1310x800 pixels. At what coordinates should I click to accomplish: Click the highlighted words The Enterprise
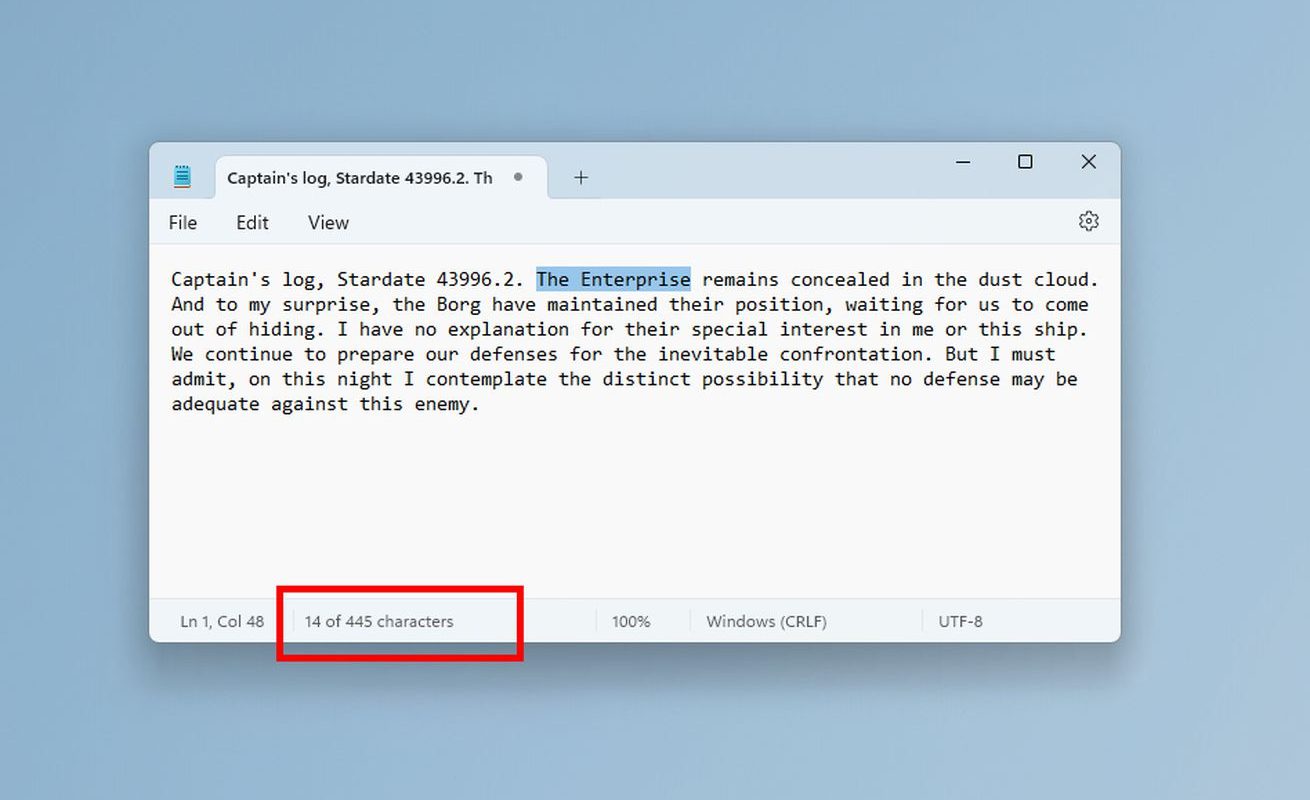tap(613, 279)
